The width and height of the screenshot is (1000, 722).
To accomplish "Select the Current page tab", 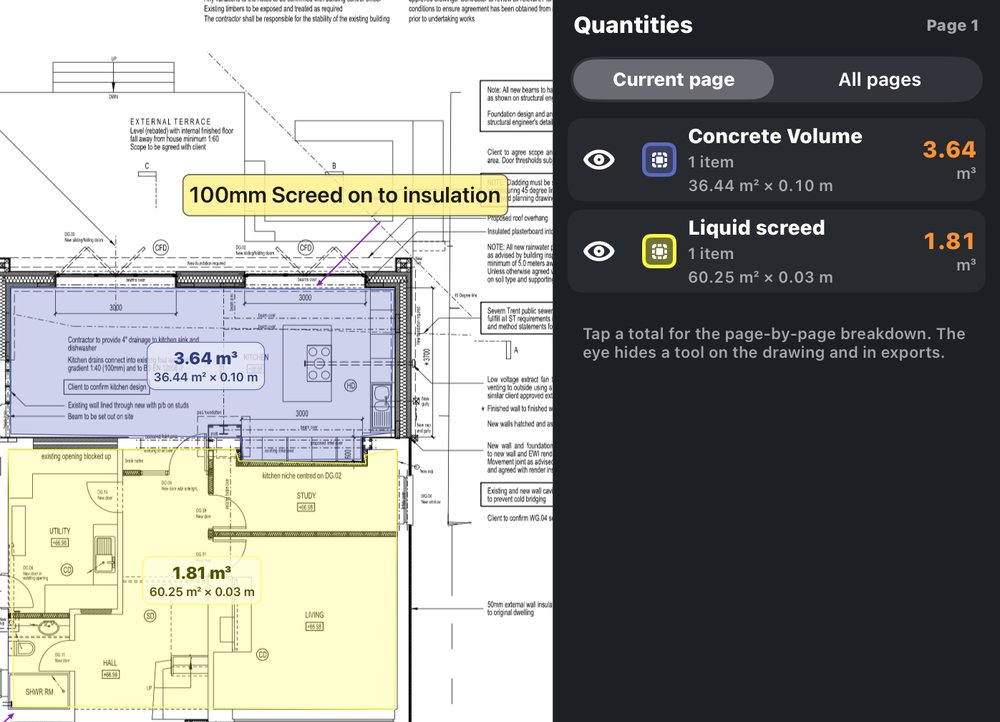I will (673, 80).
